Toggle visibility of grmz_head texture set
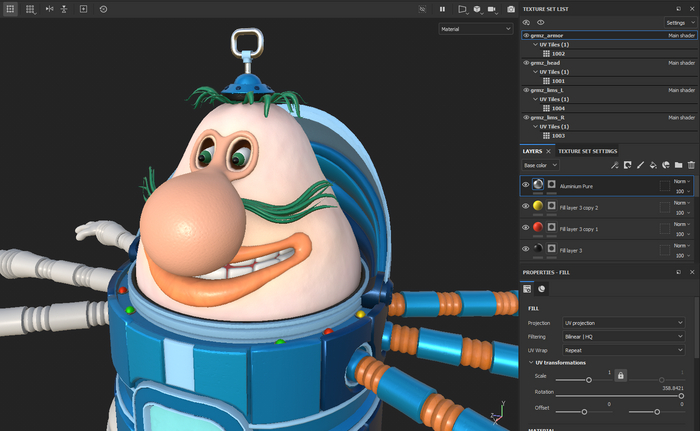700x431 pixels. point(526,62)
